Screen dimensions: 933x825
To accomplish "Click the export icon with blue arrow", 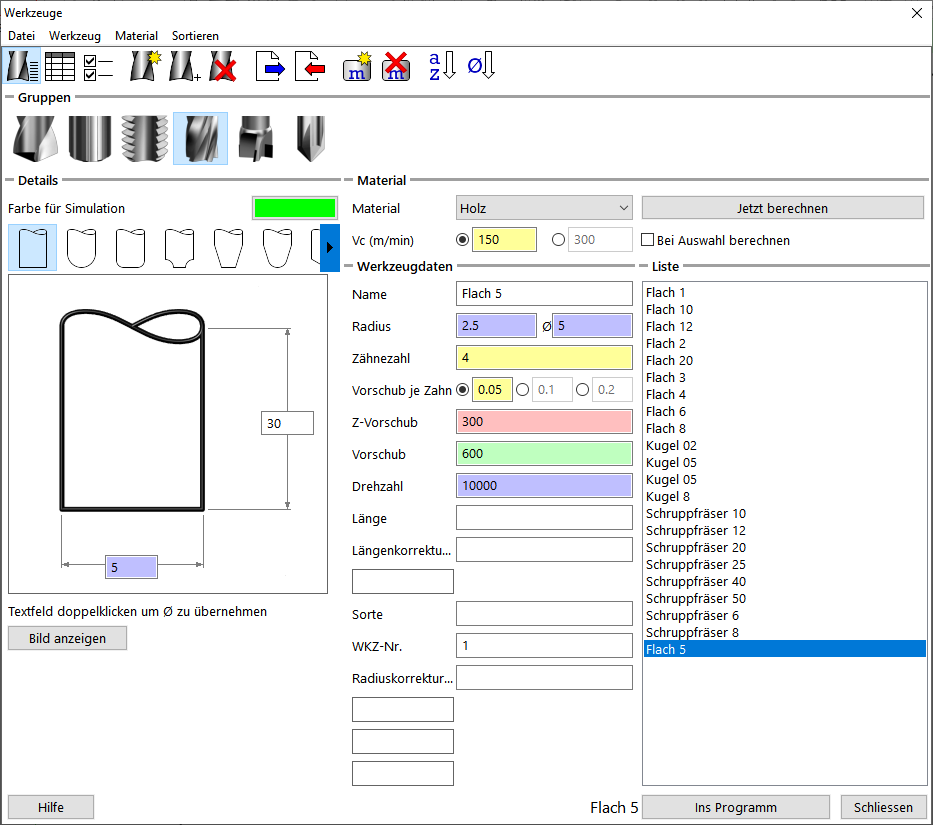I will (270, 67).
